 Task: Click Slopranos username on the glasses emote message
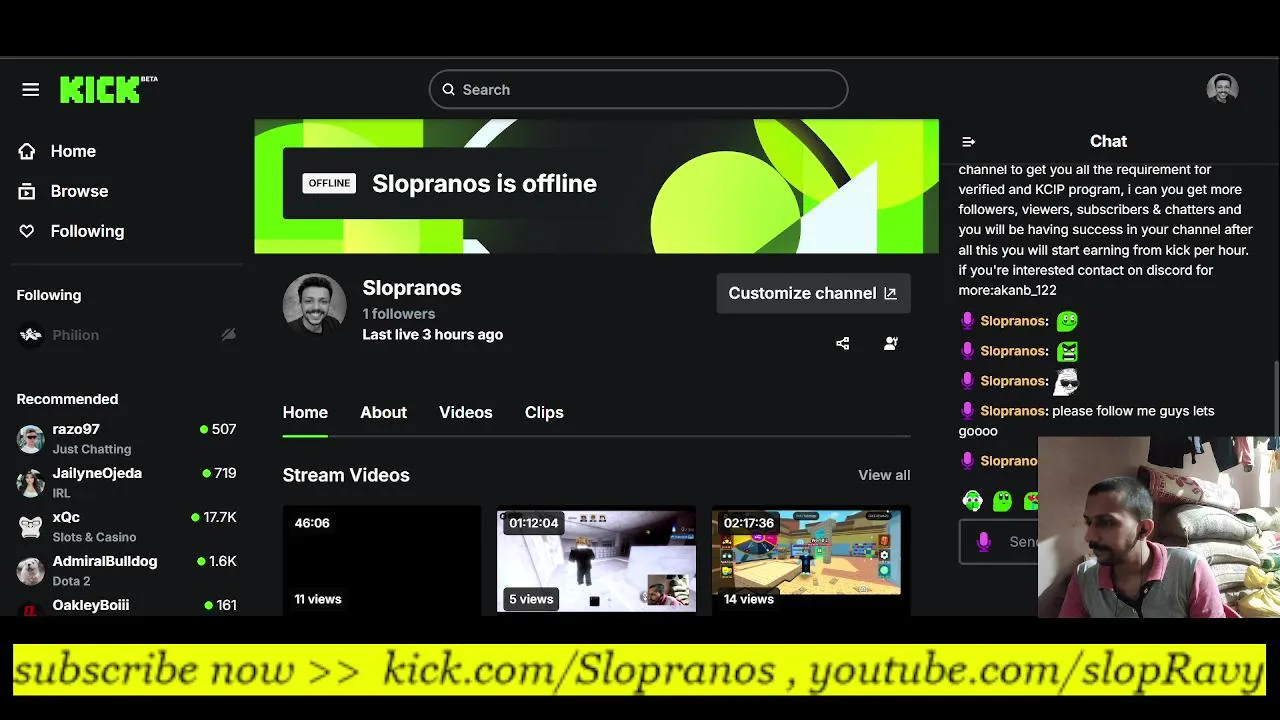tap(1013, 381)
